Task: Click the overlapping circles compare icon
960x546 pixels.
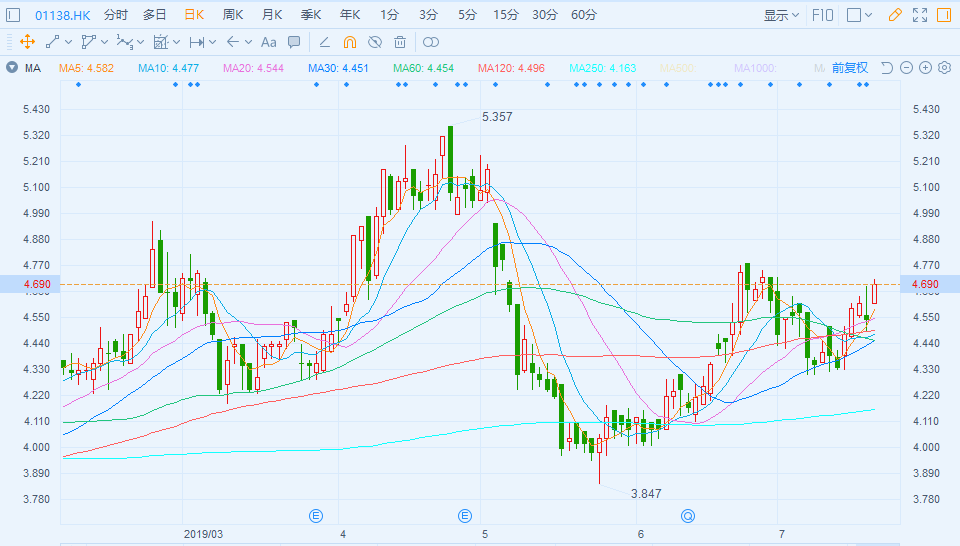Action: (431, 42)
